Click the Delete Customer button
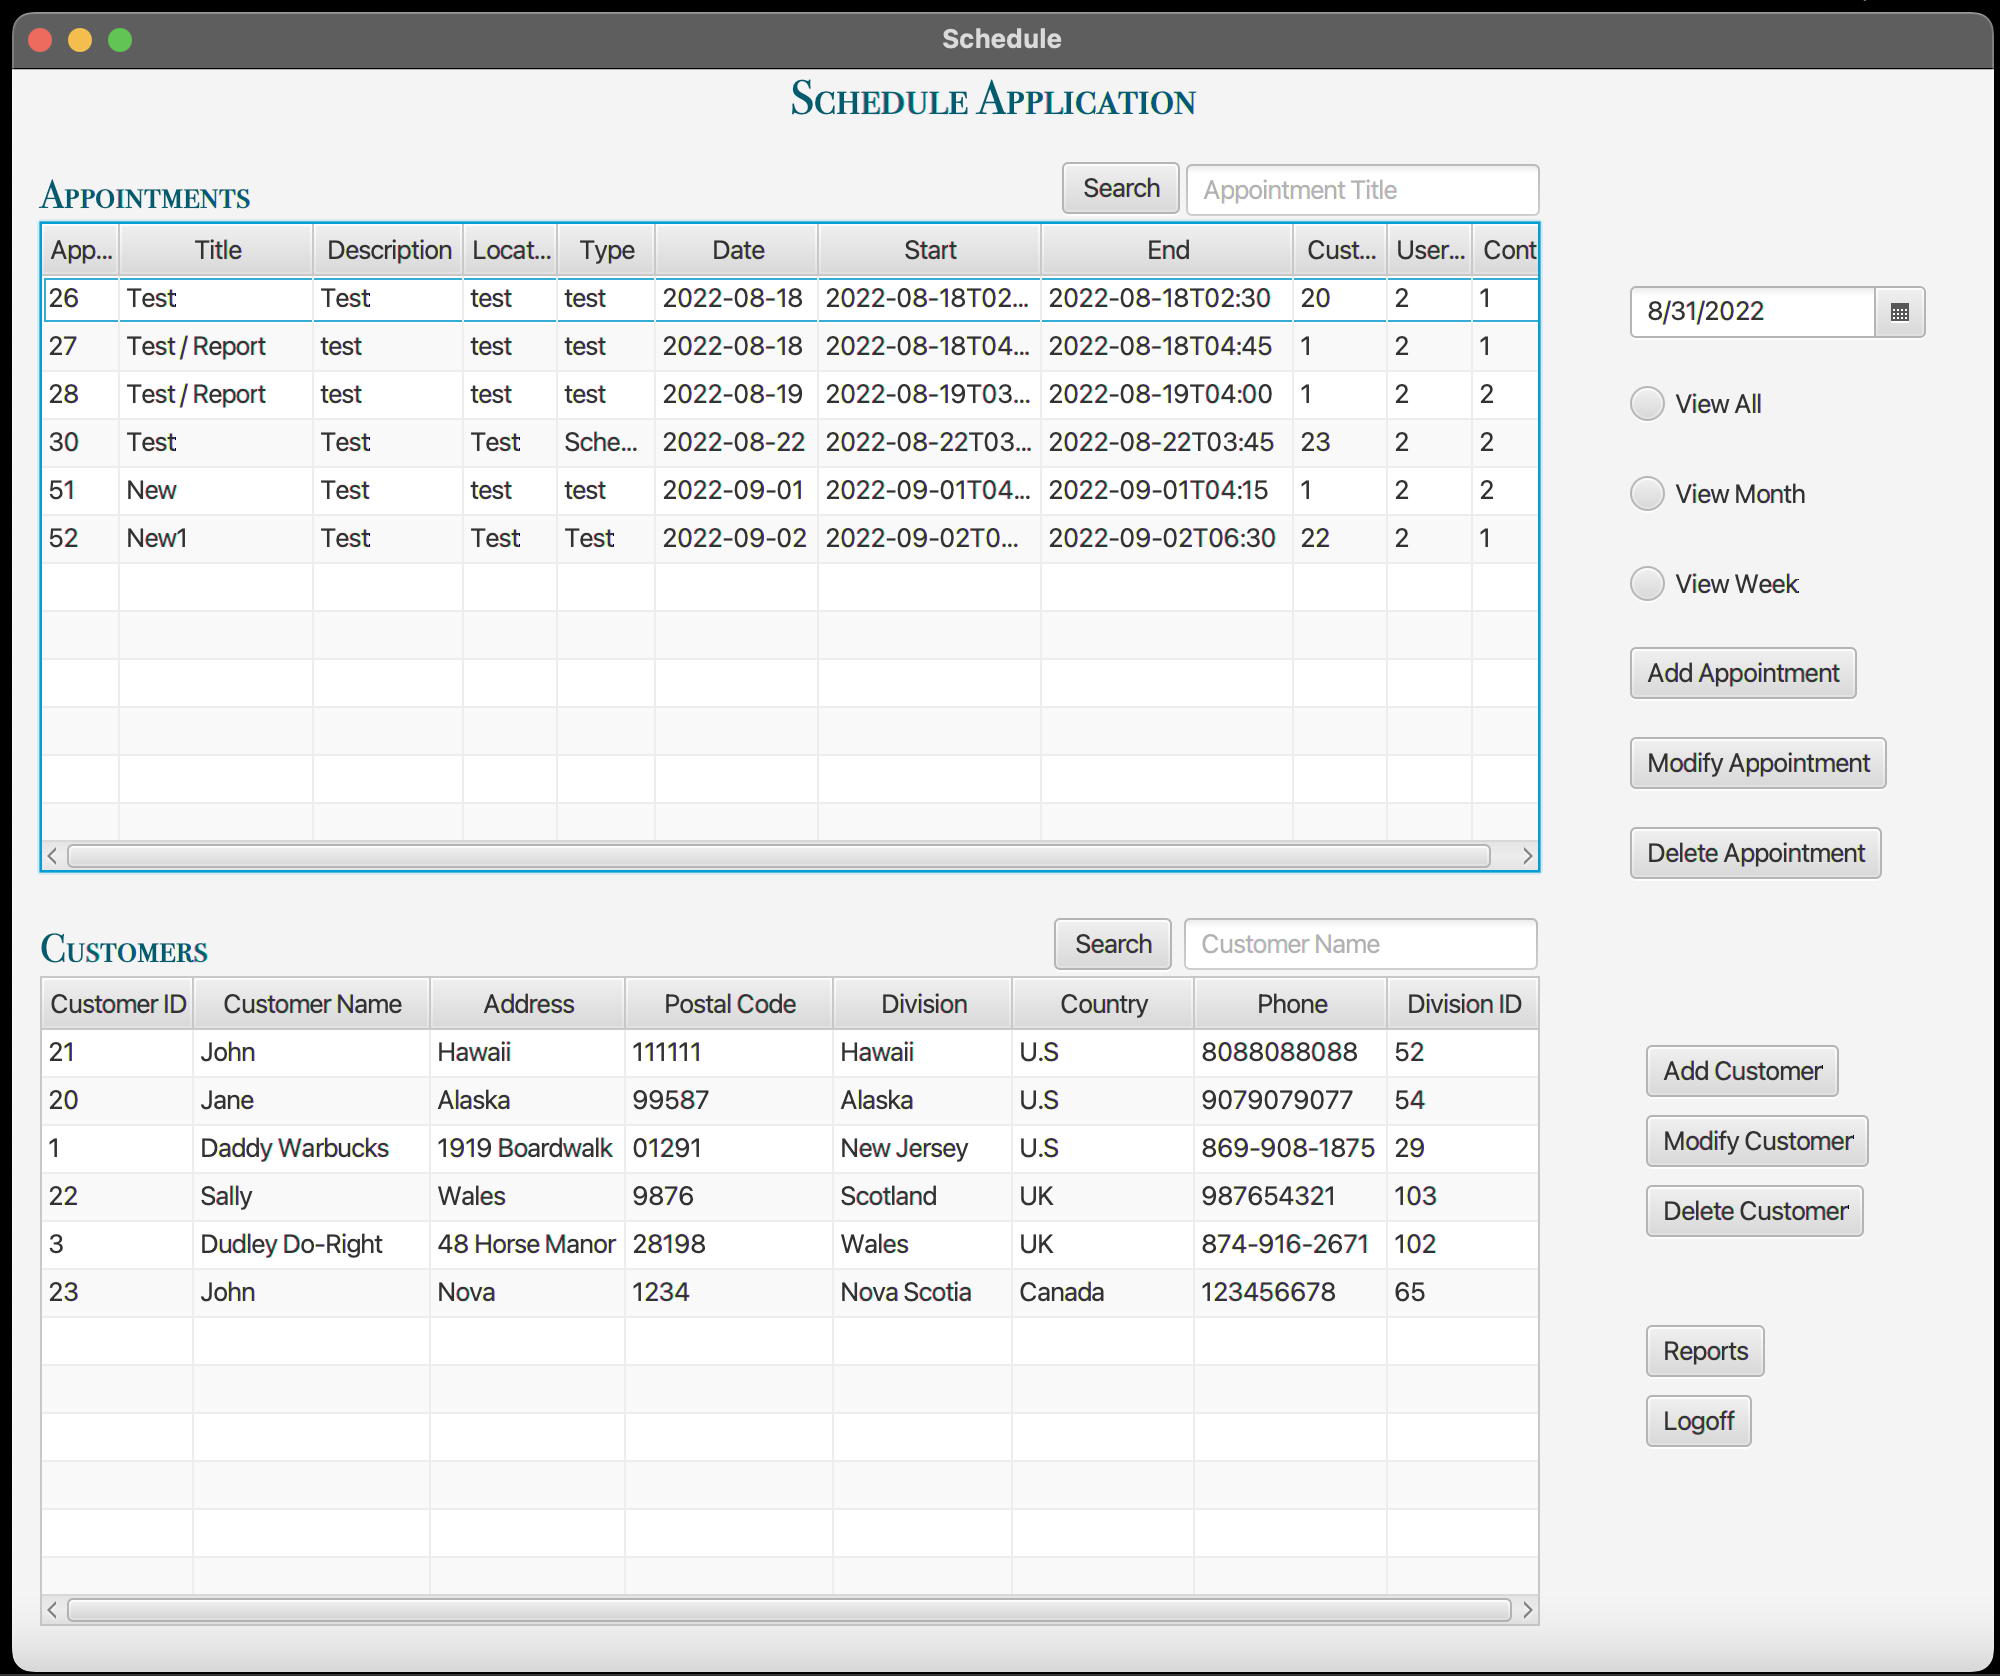The image size is (2000, 1676). pos(1754,1210)
